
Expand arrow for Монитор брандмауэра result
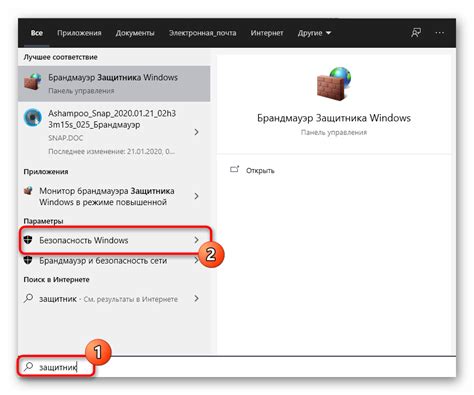click(196, 196)
